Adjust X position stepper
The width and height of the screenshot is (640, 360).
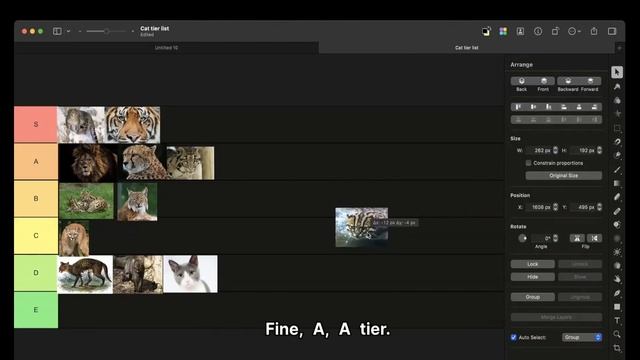click(x=555, y=207)
